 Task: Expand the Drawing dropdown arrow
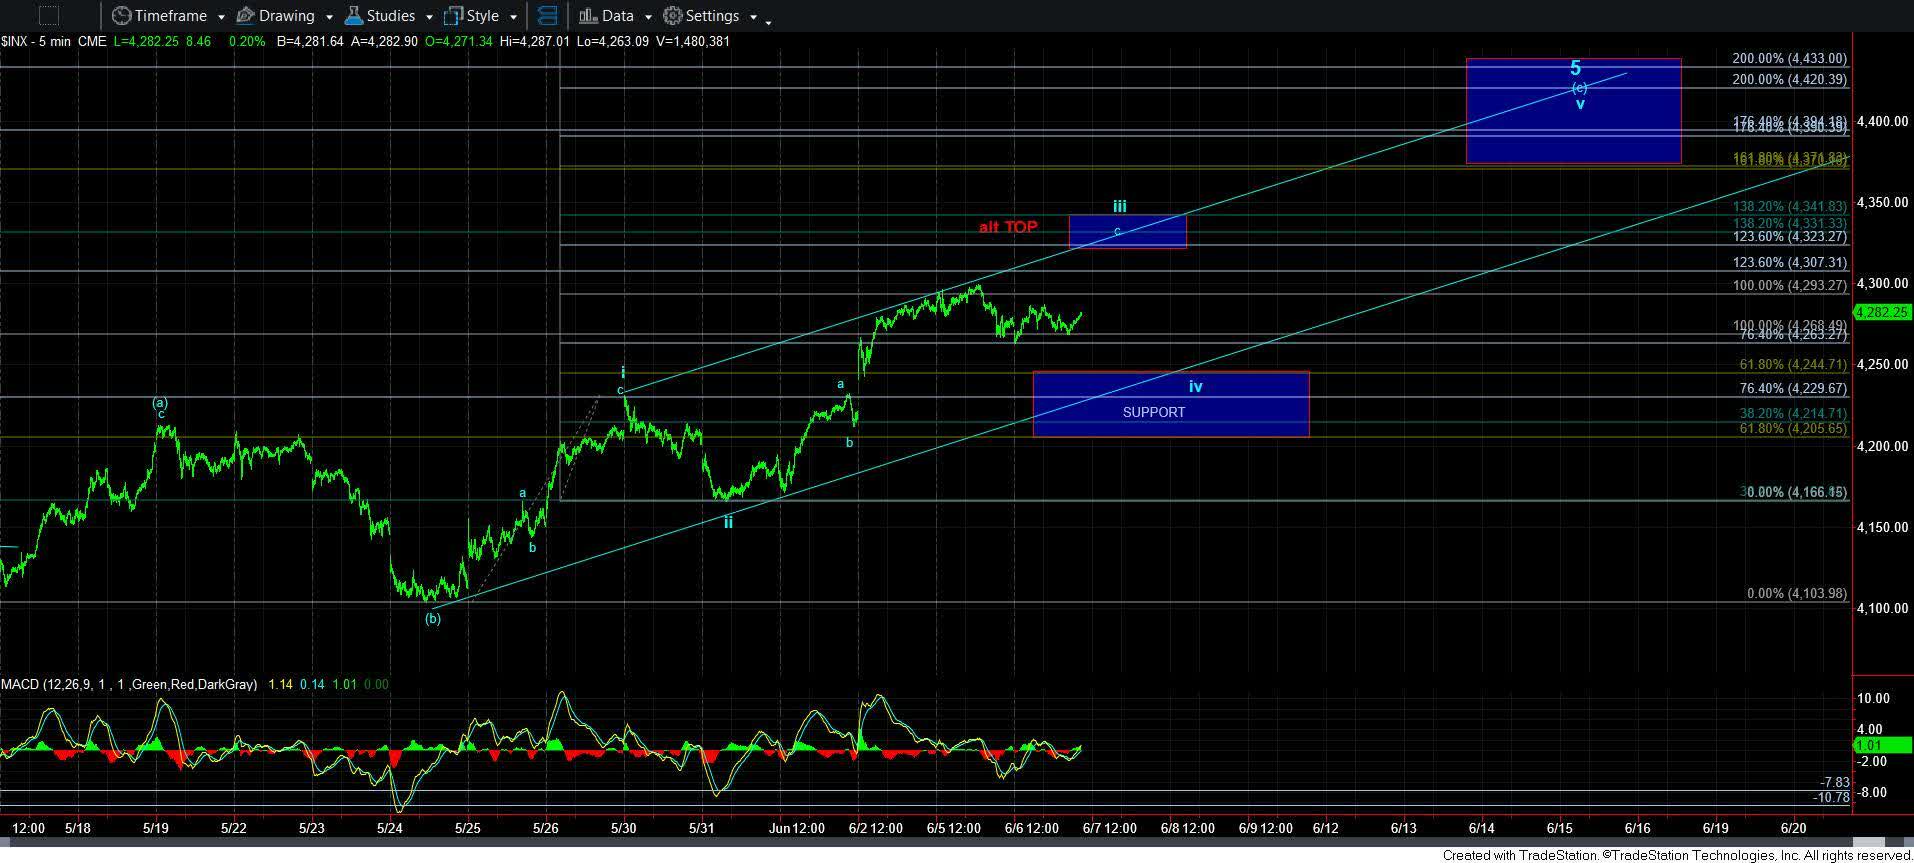click(328, 17)
